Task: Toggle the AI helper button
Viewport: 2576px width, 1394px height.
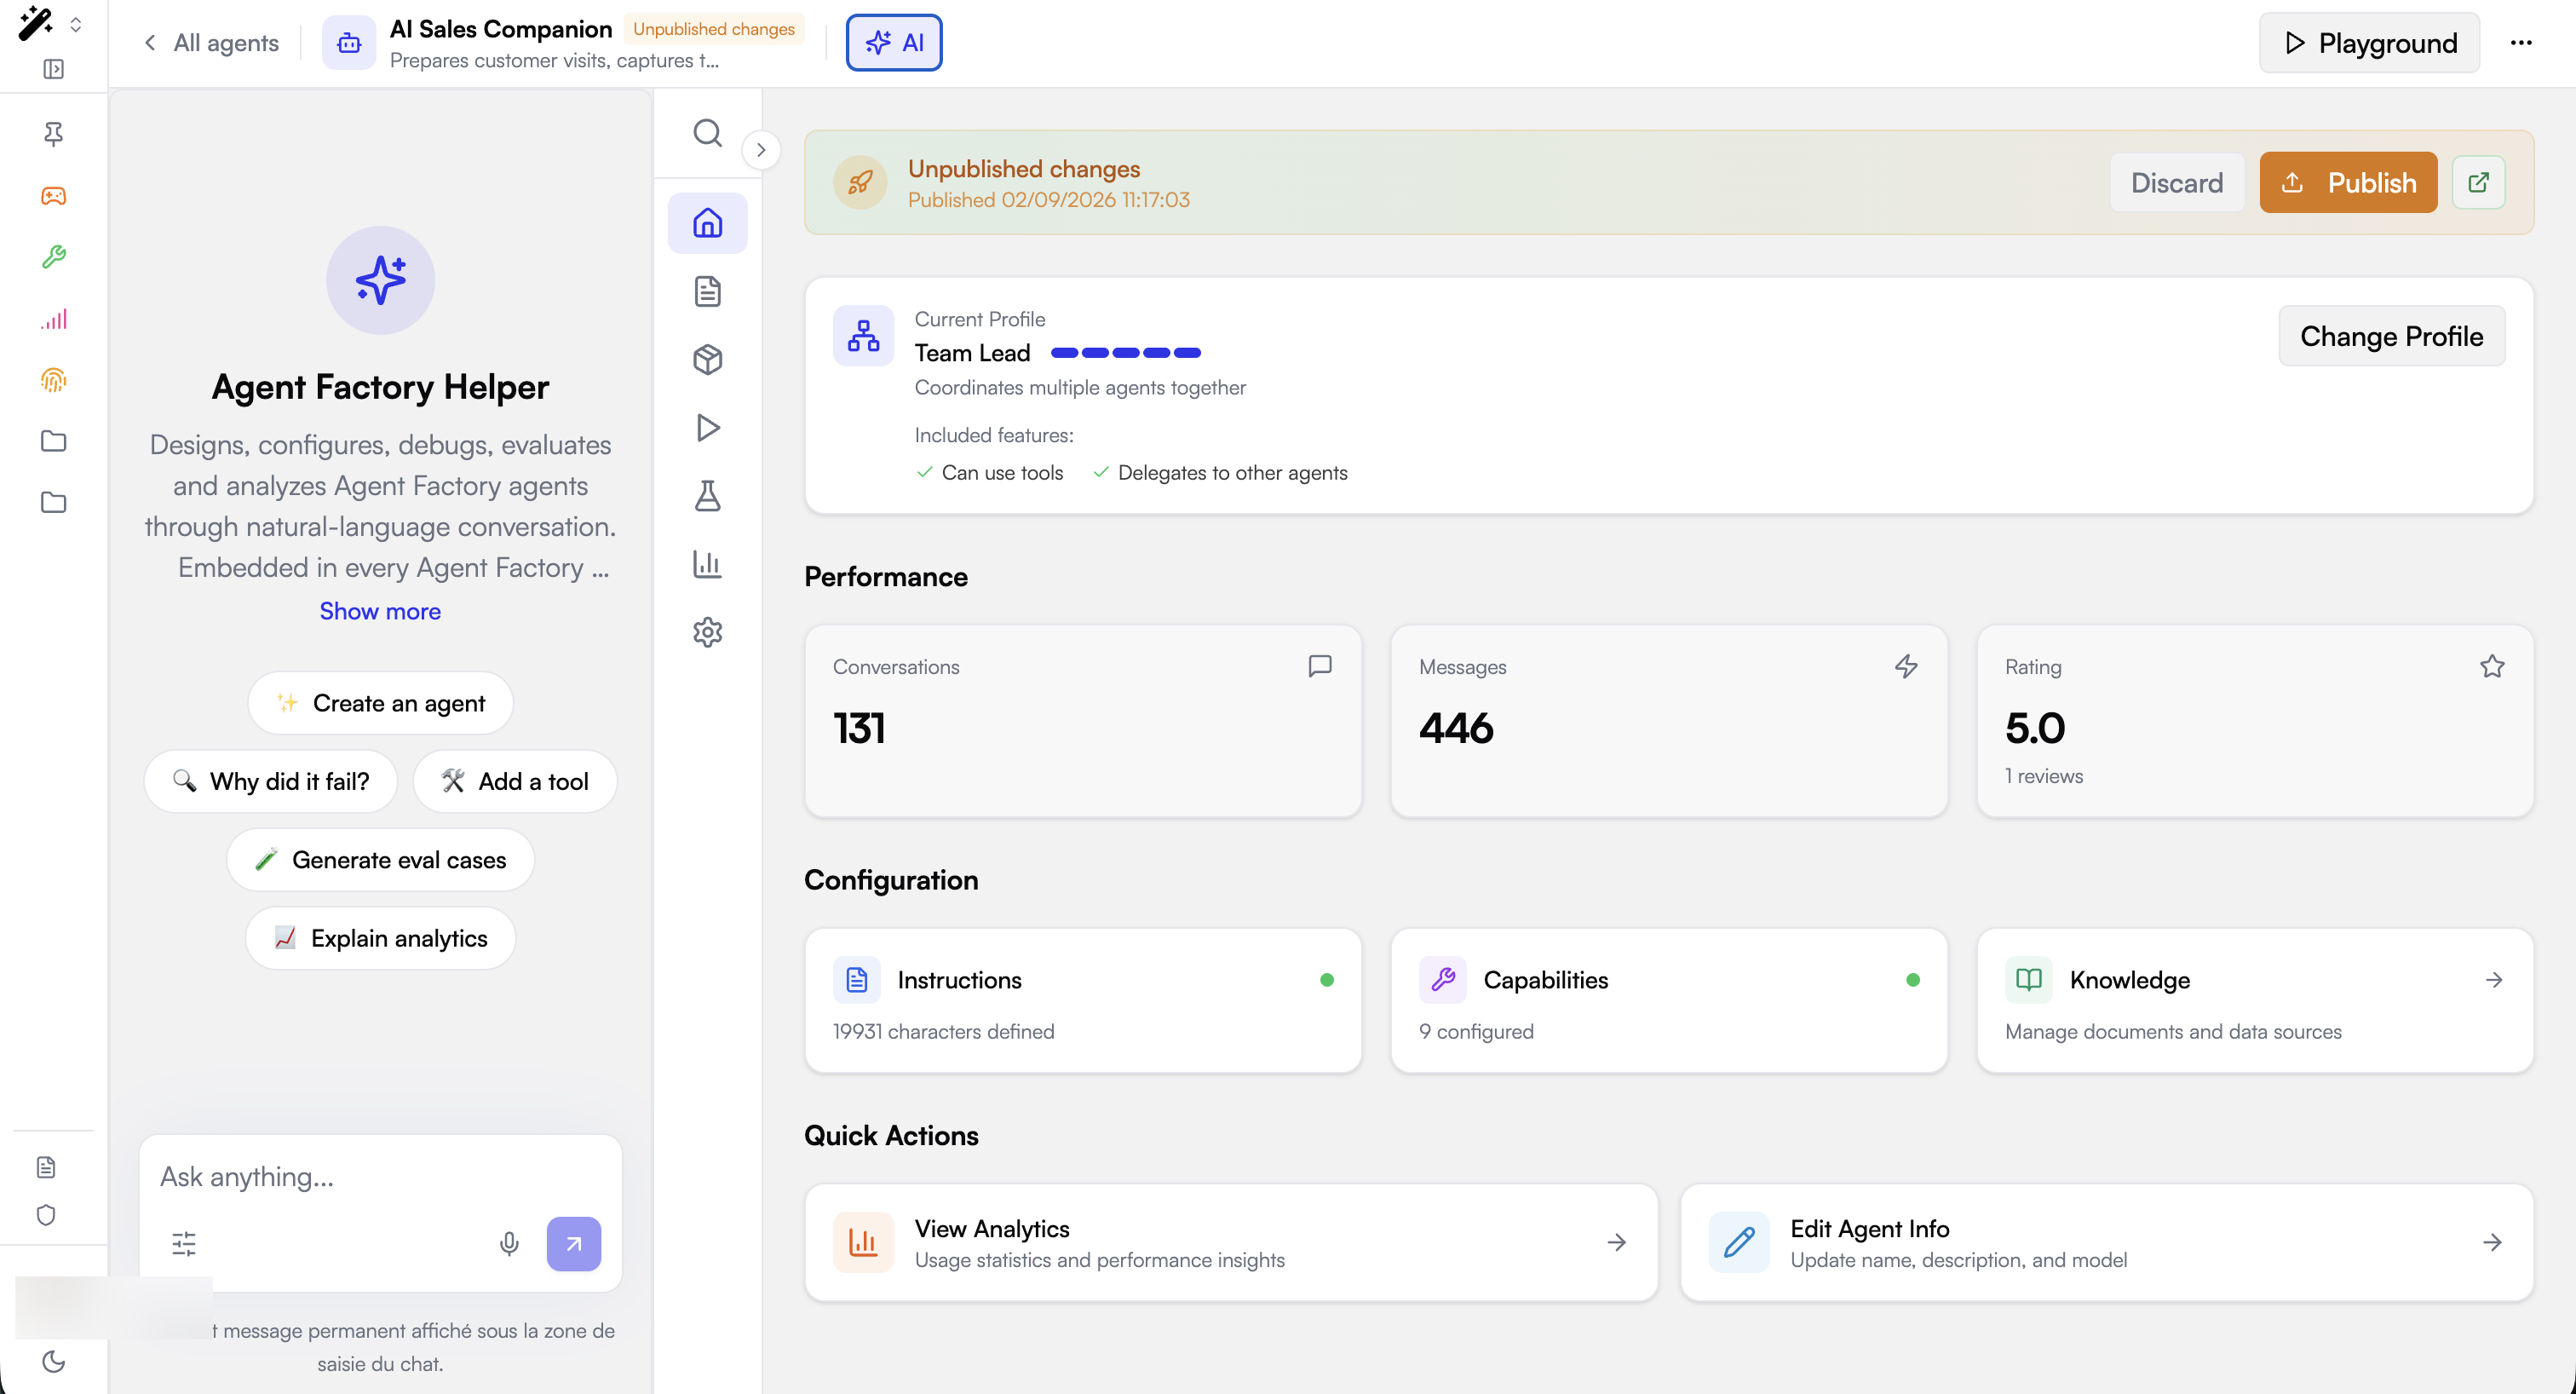Action: (894, 42)
